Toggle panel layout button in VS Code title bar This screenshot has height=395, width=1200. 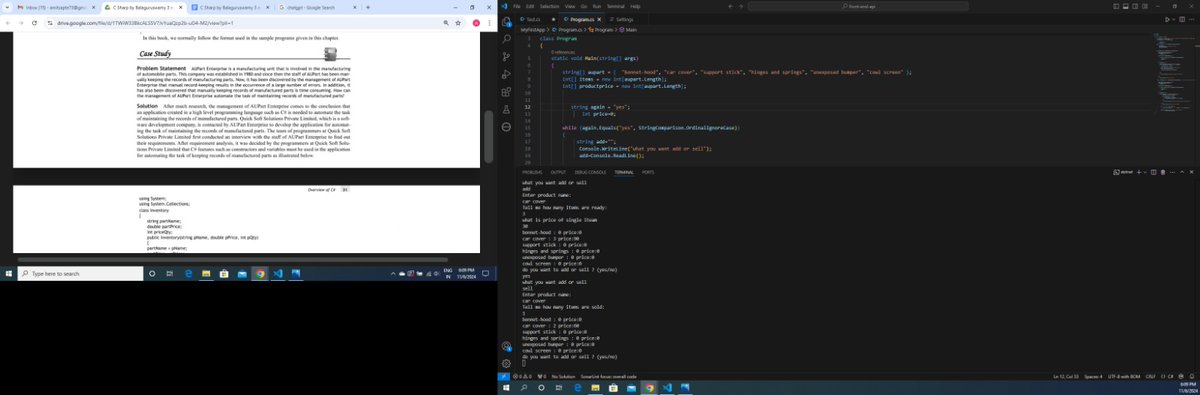tap(1126, 6)
